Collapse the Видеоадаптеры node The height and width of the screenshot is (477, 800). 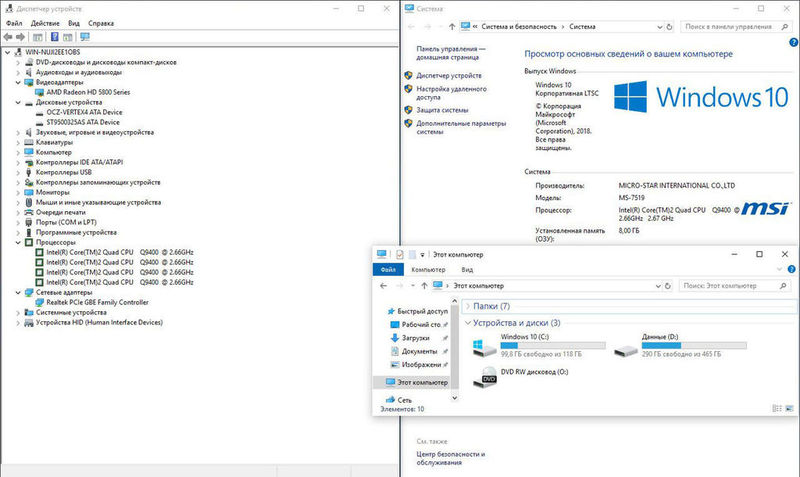[x=18, y=82]
